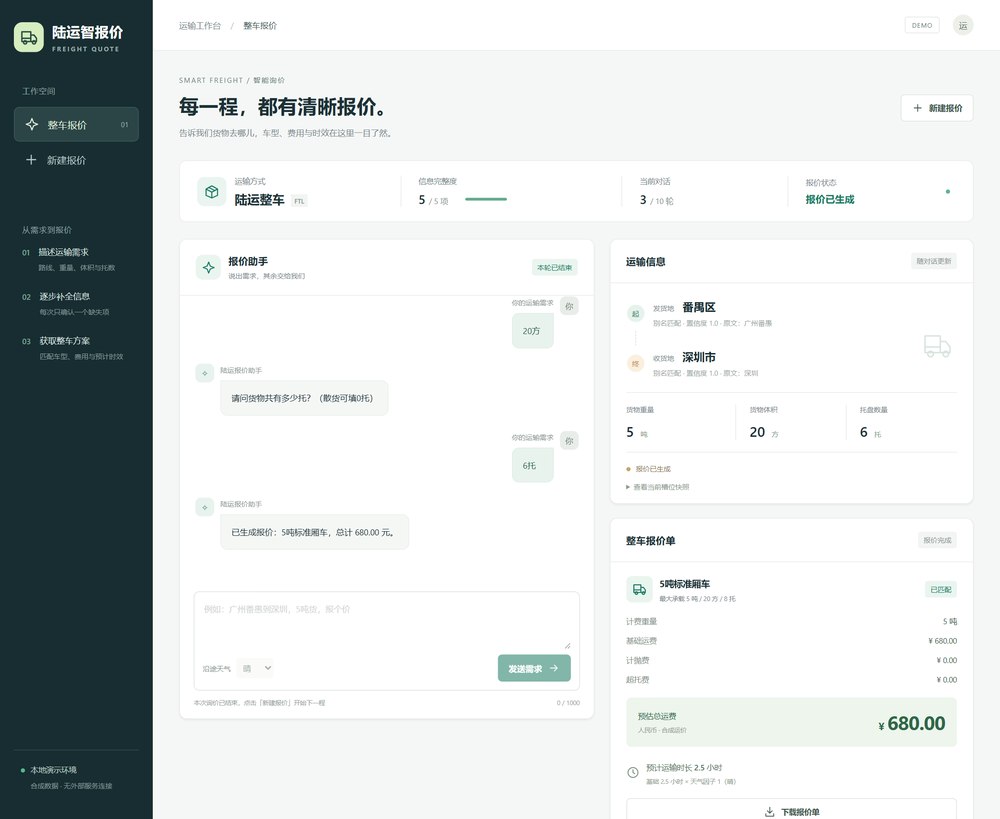Screen dimensions: 1000x819
Task: Click the 新建报价 button at top right
Action: pos(937,108)
